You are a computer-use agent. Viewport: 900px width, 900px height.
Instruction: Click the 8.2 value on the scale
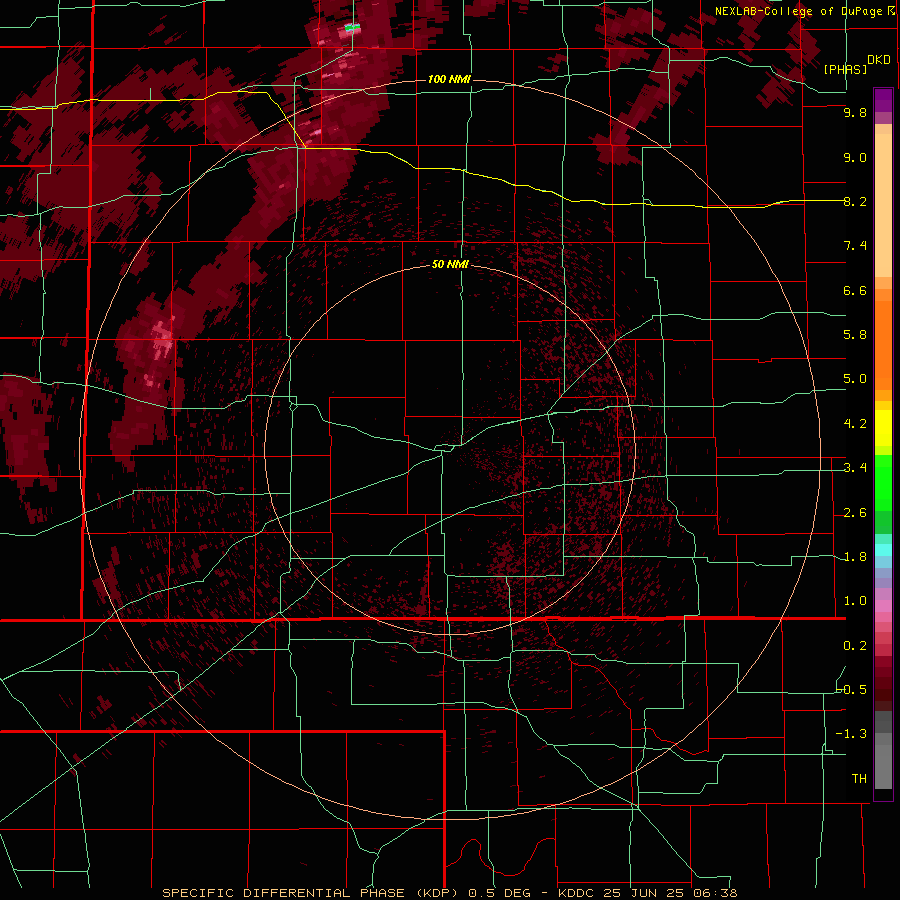click(855, 201)
